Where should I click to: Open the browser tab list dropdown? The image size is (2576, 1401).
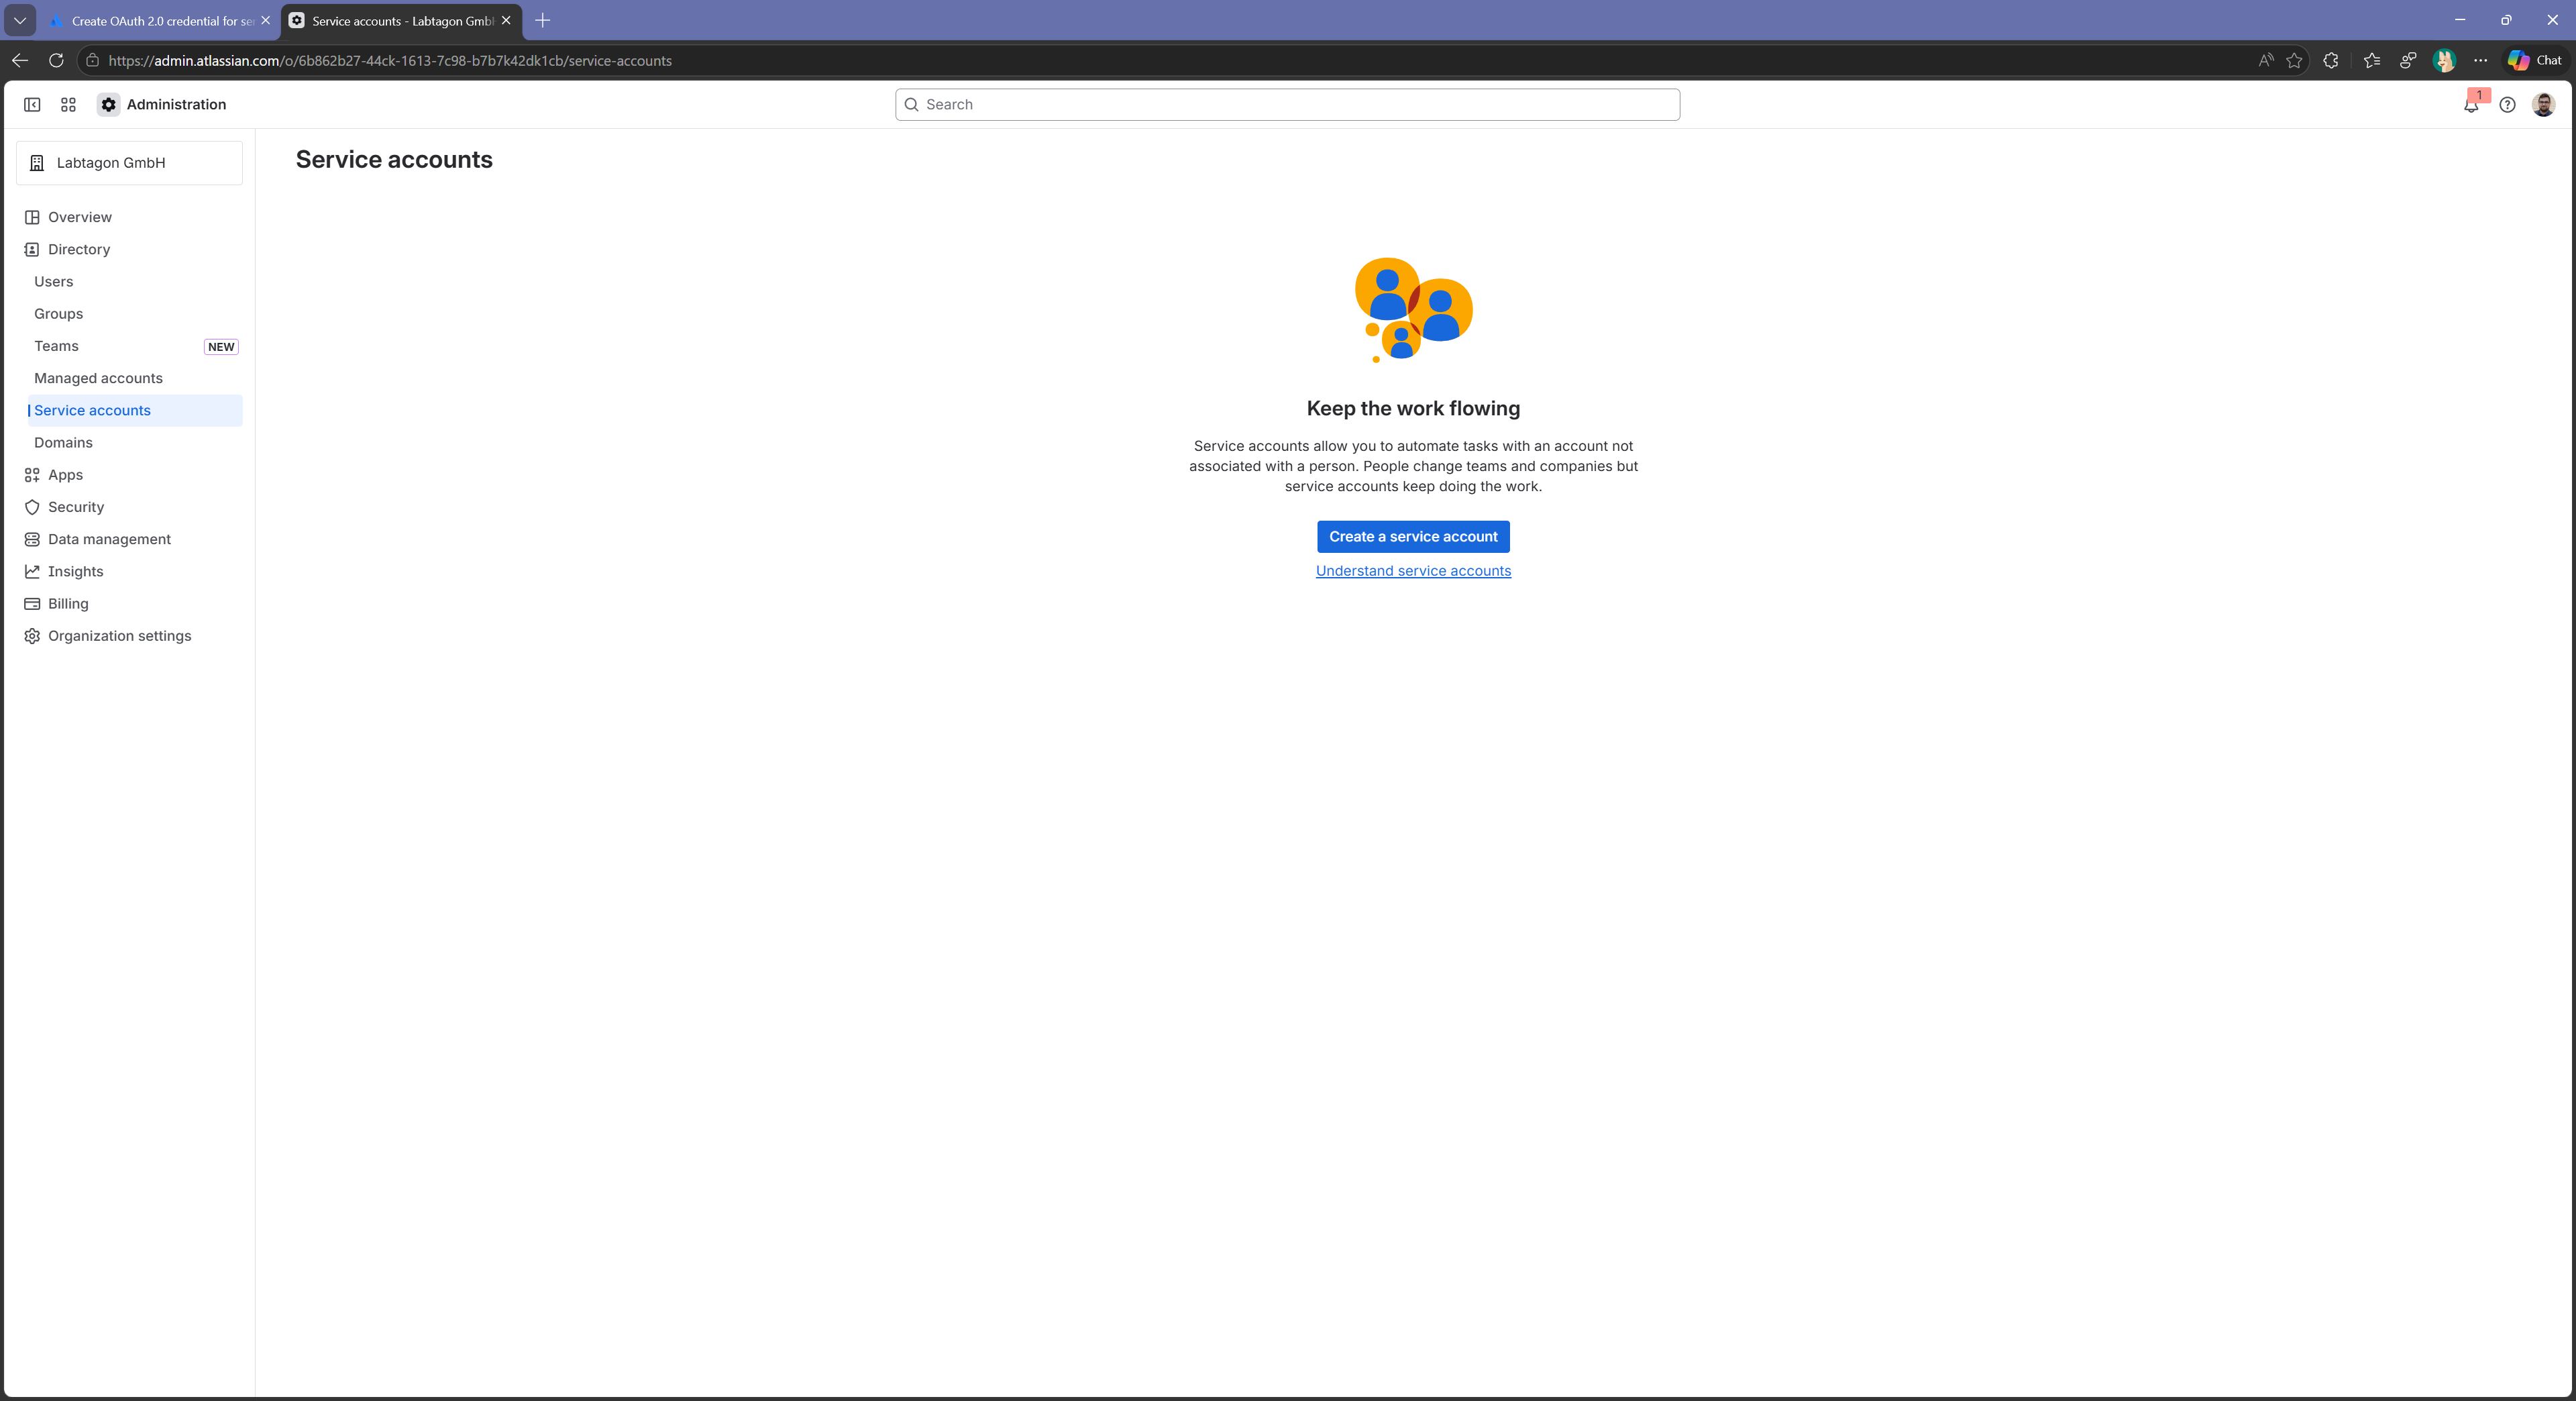click(19, 20)
